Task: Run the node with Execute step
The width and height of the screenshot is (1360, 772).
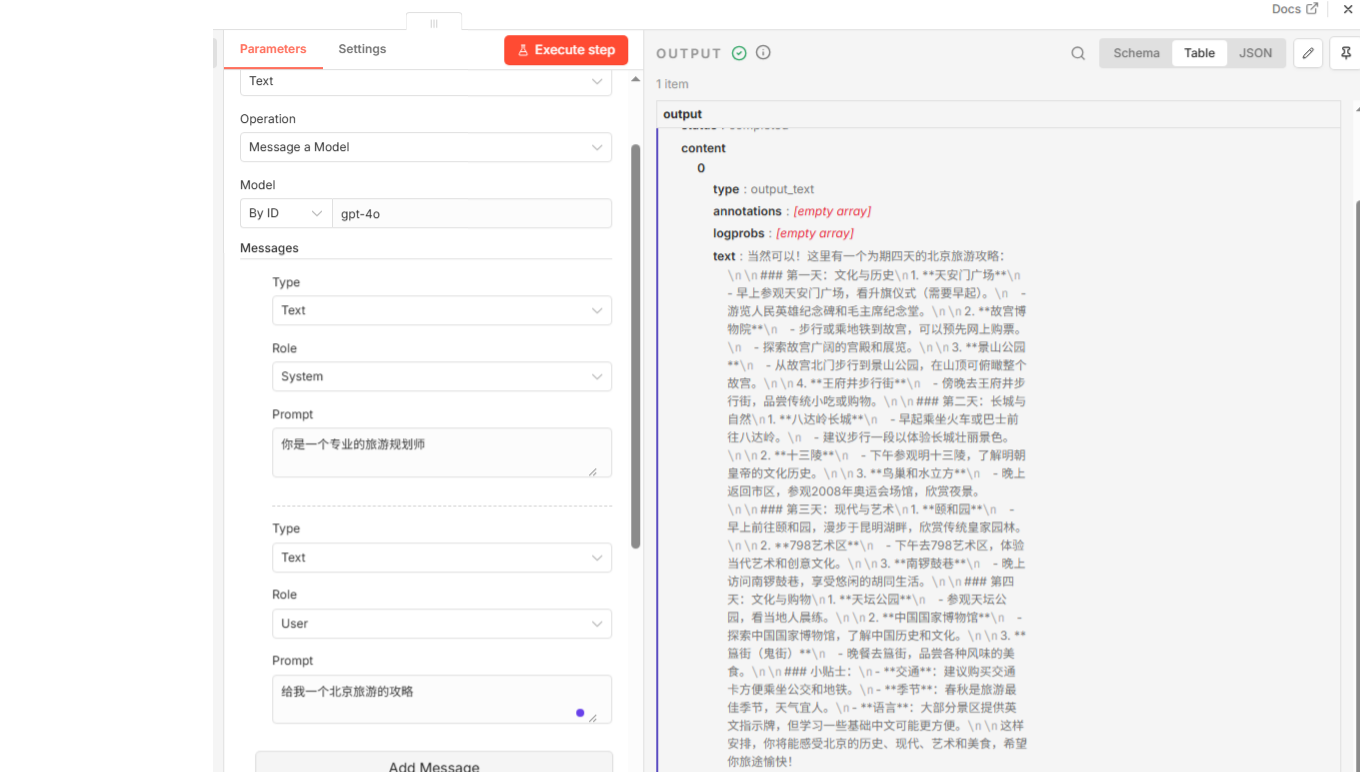Action: 566,50
